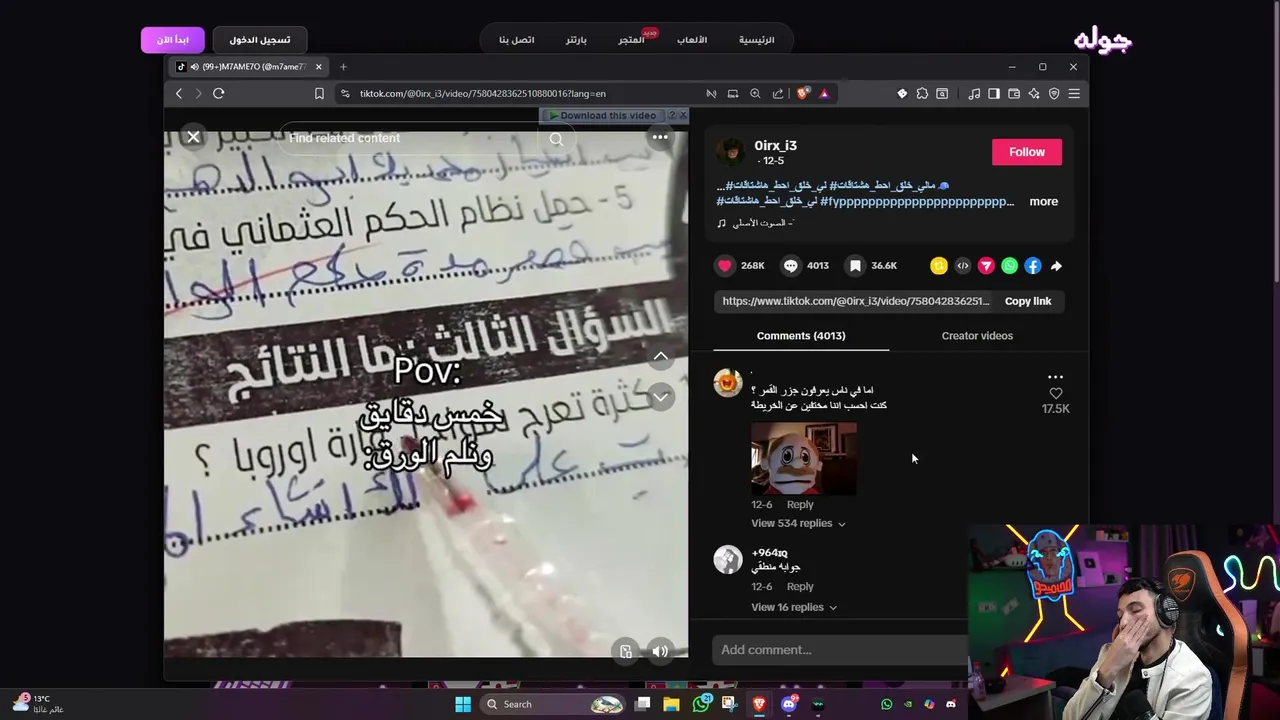The width and height of the screenshot is (1280, 720).
Task: Open the 0irx_i3 profile name
Action: 775,146
